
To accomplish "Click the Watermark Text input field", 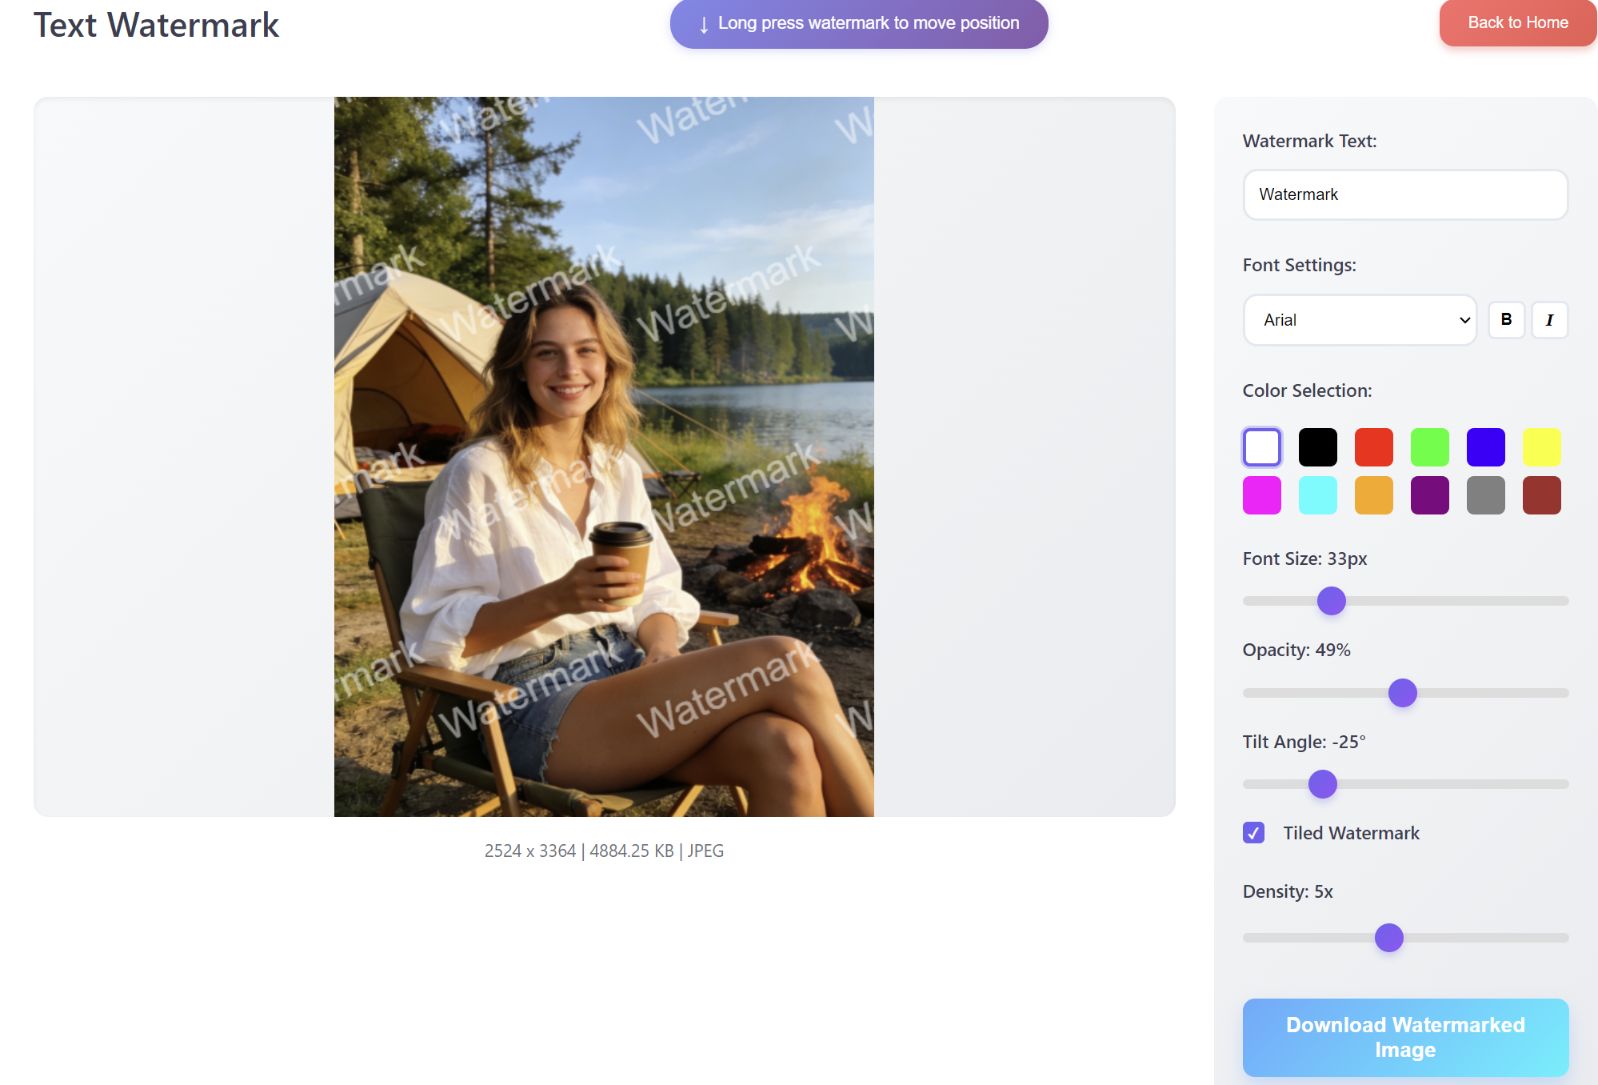I will pyautogui.click(x=1405, y=194).
